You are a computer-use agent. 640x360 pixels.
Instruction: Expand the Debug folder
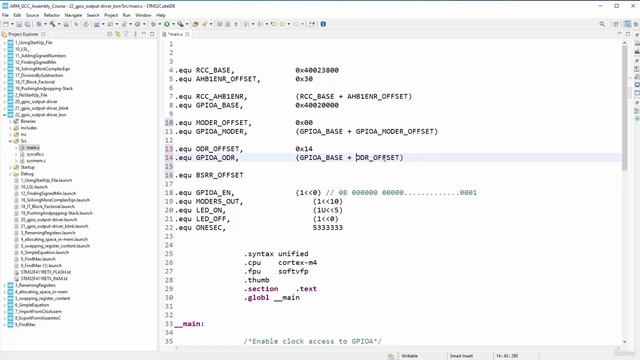pyautogui.click(x=10, y=173)
